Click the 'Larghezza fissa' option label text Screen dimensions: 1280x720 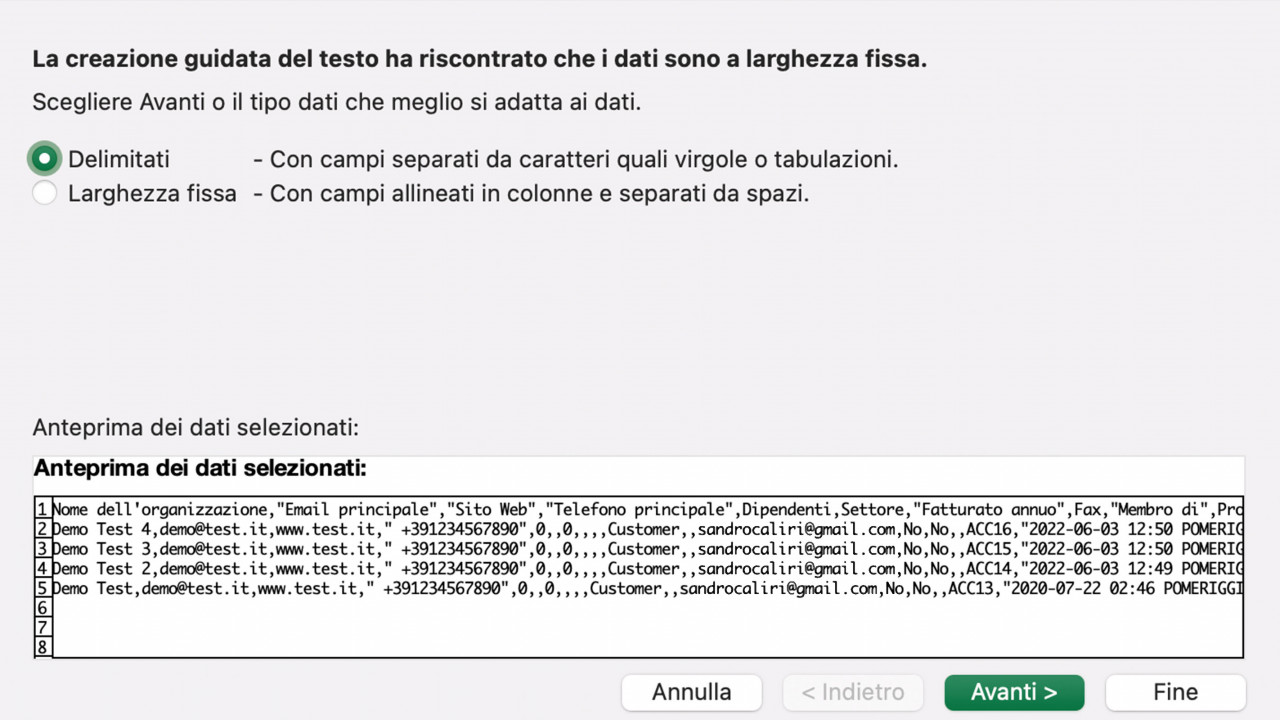[x=152, y=193]
